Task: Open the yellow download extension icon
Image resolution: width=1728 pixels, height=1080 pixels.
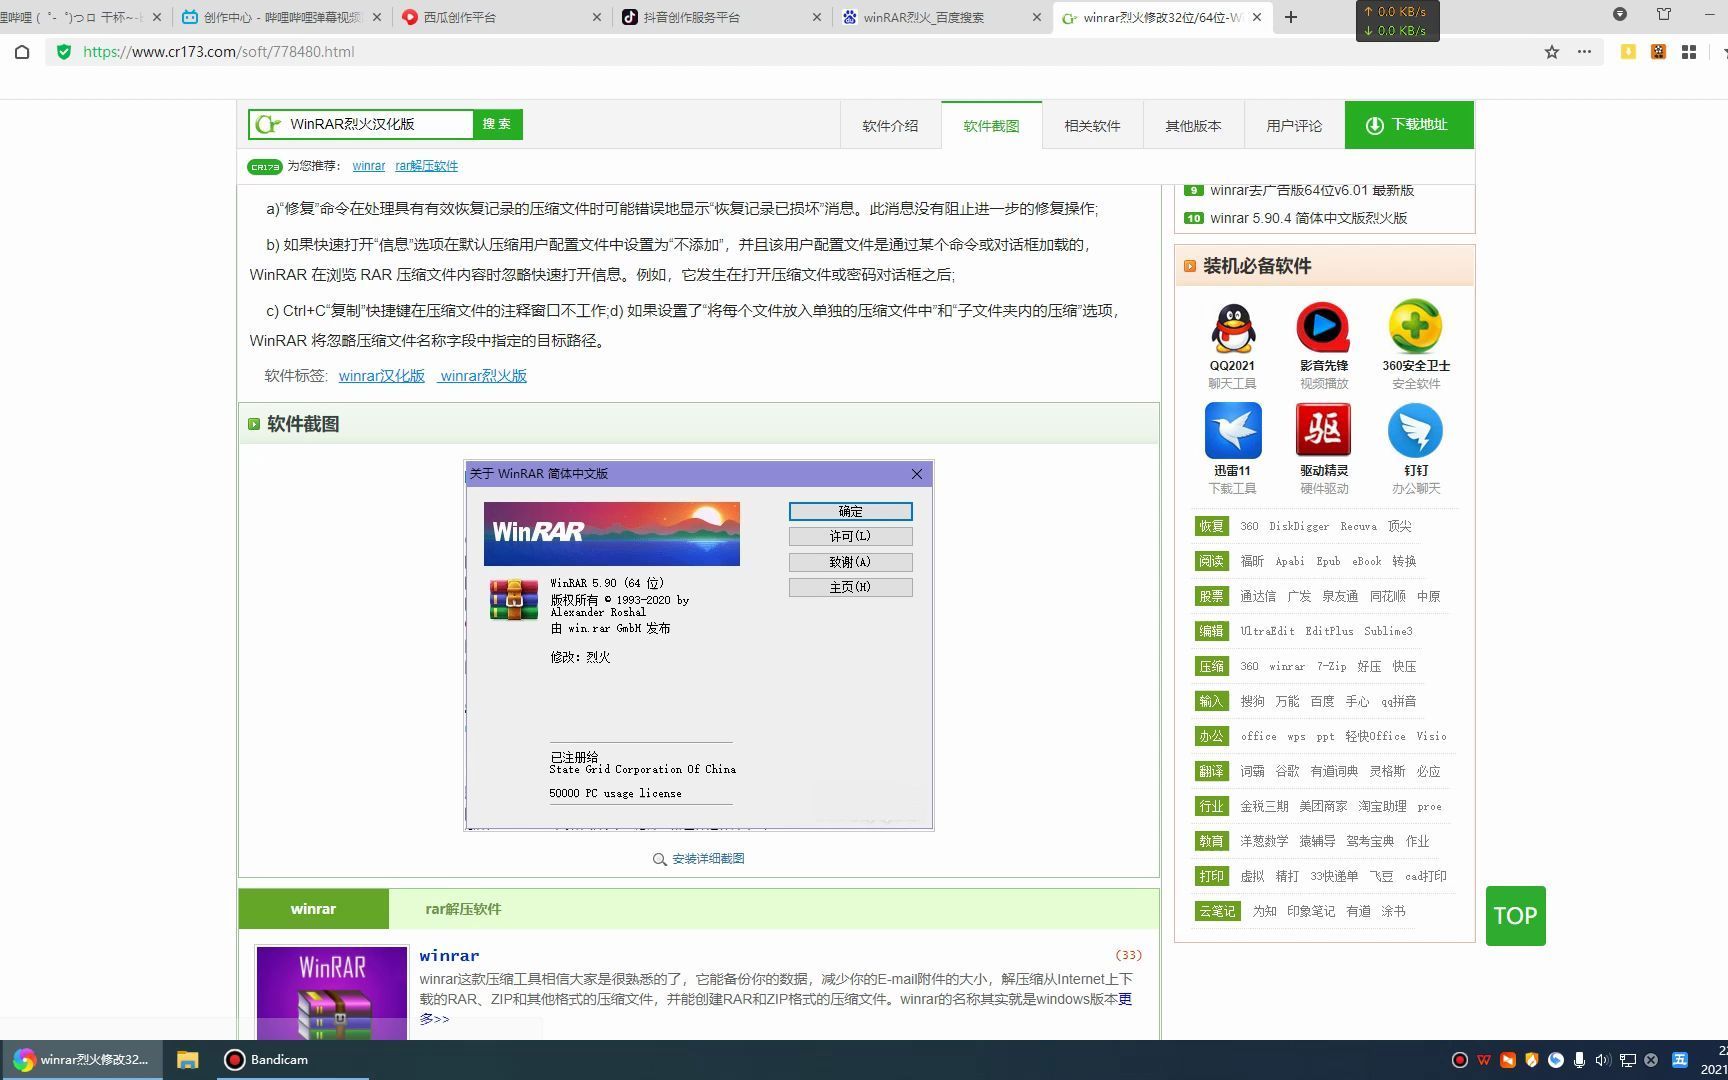Action: pyautogui.click(x=1628, y=52)
